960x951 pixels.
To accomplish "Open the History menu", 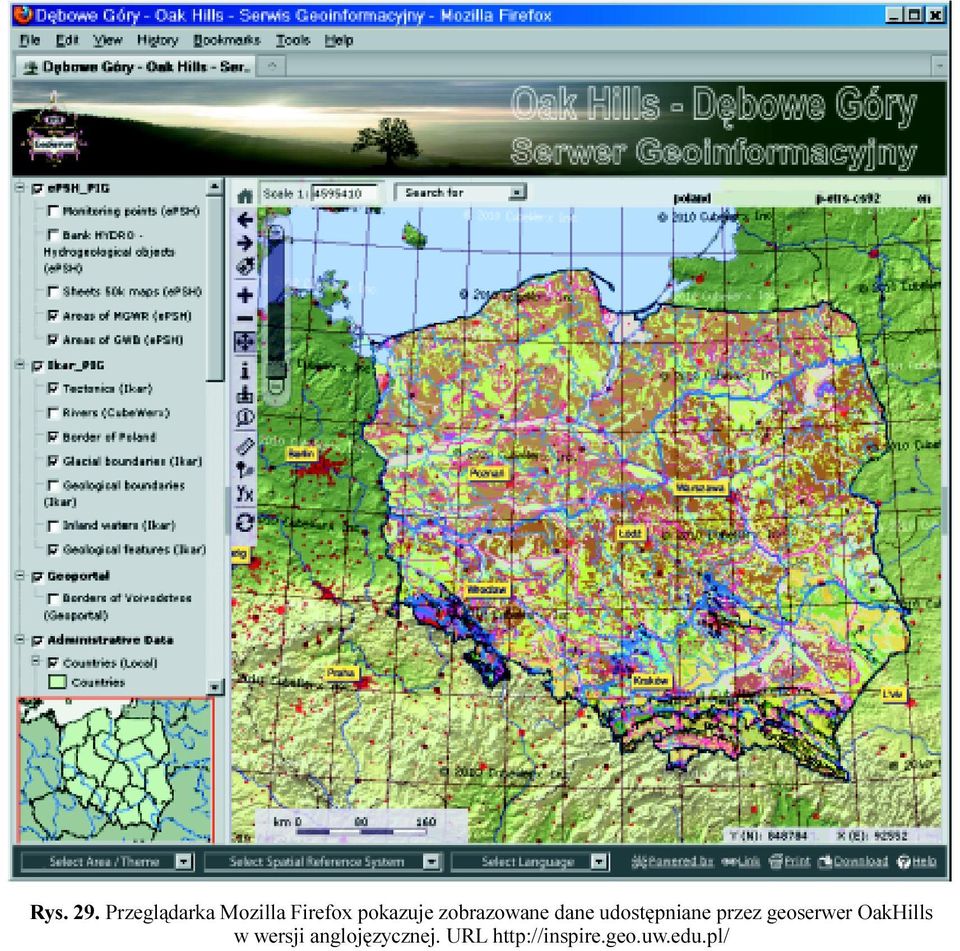I will (157, 40).
